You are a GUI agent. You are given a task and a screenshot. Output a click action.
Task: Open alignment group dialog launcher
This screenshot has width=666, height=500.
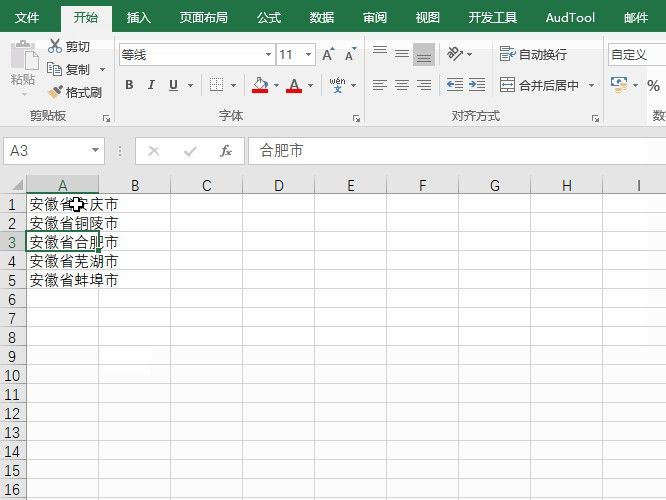click(x=595, y=119)
